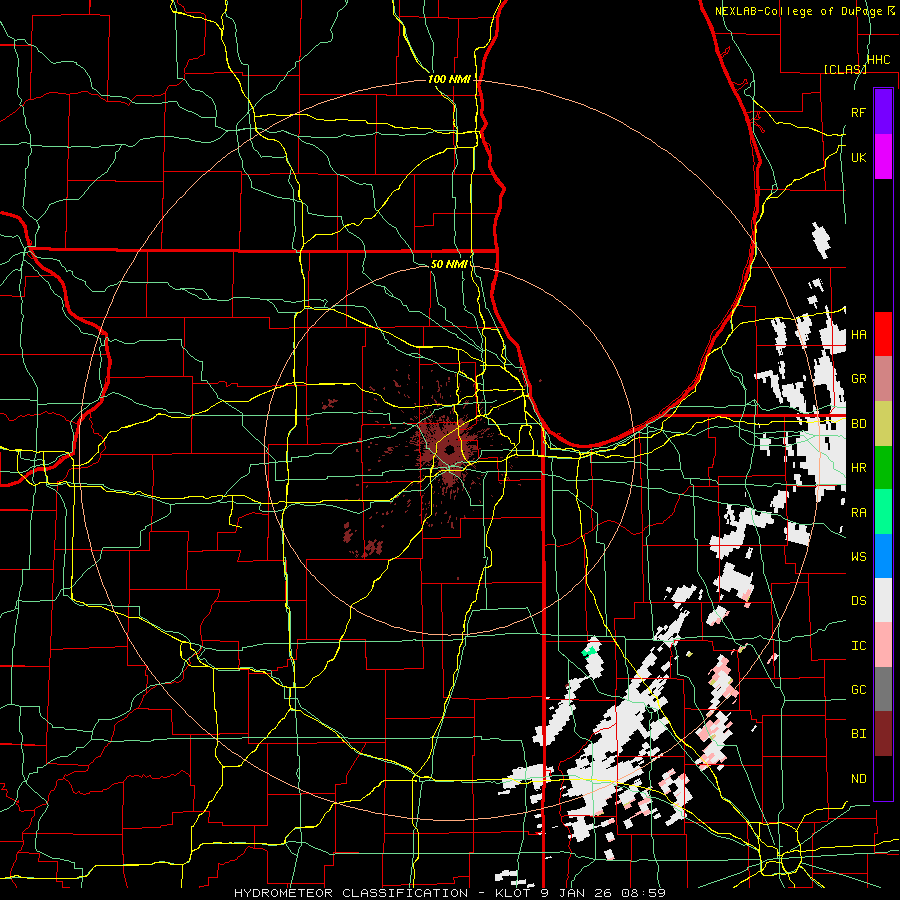The image size is (900, 900).
Task: Click the KLOT radar site dark center dot
Action: (x=449, y=449)
